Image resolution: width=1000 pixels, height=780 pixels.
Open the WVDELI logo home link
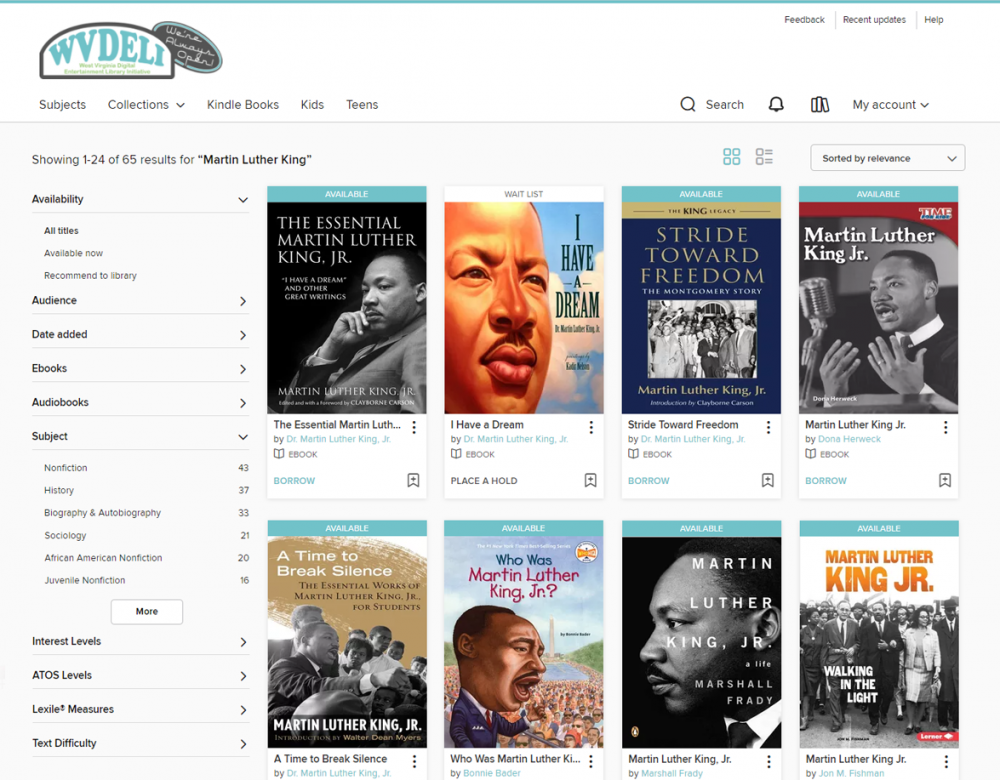131,50
